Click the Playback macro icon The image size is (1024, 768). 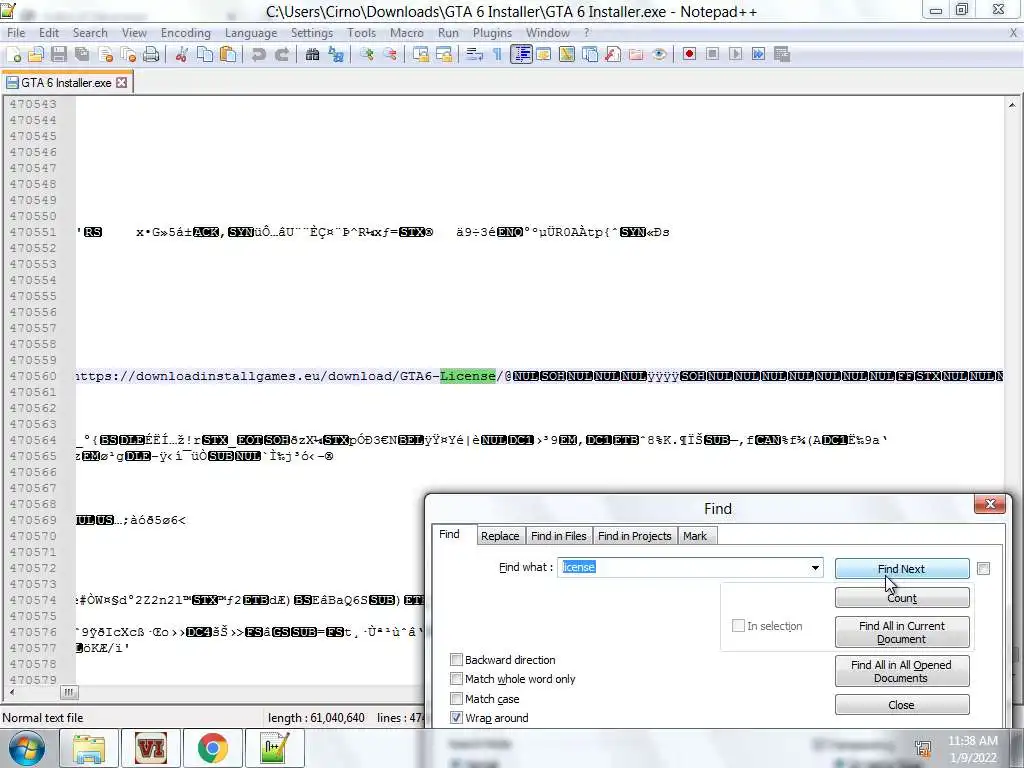(735, 55)
